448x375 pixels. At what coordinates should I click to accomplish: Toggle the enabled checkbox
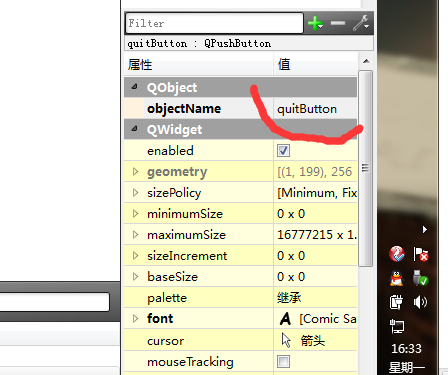click(283, 151)
